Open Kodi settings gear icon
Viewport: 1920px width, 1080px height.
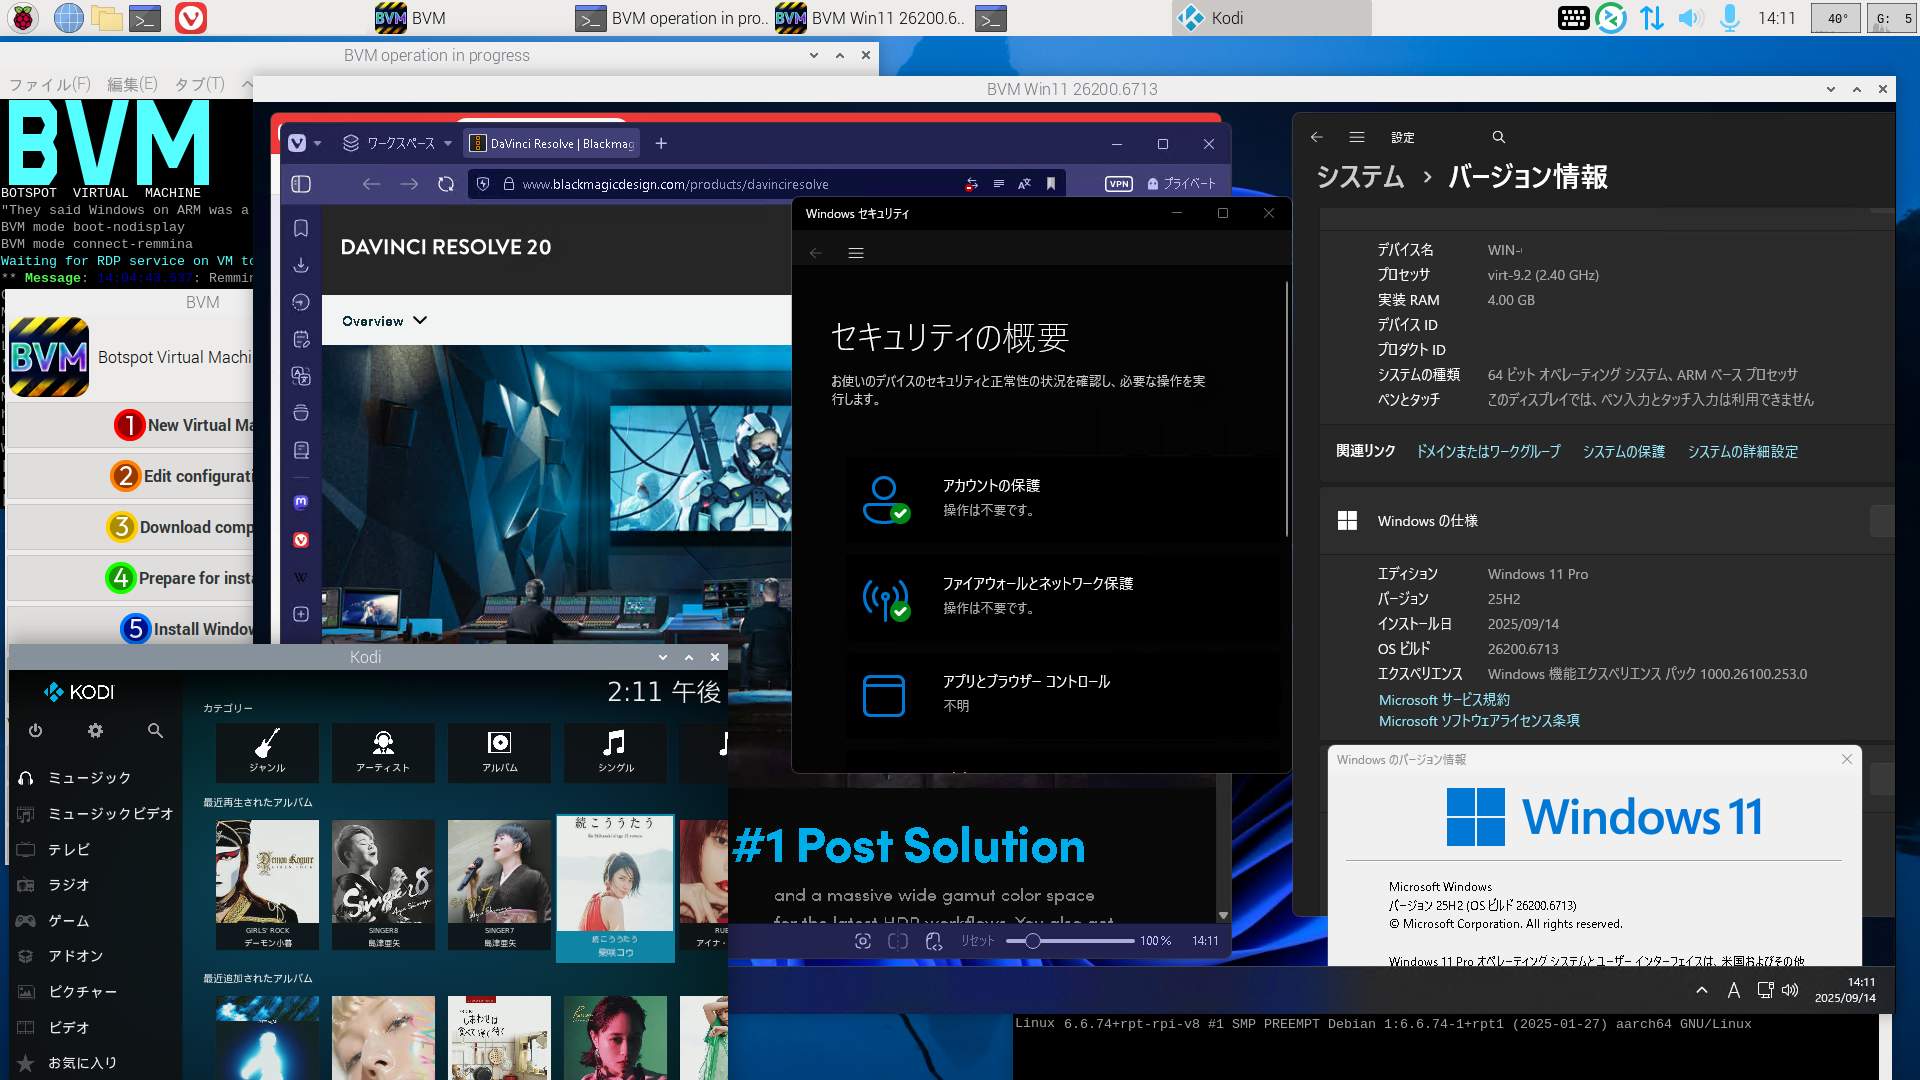[95, 731]
